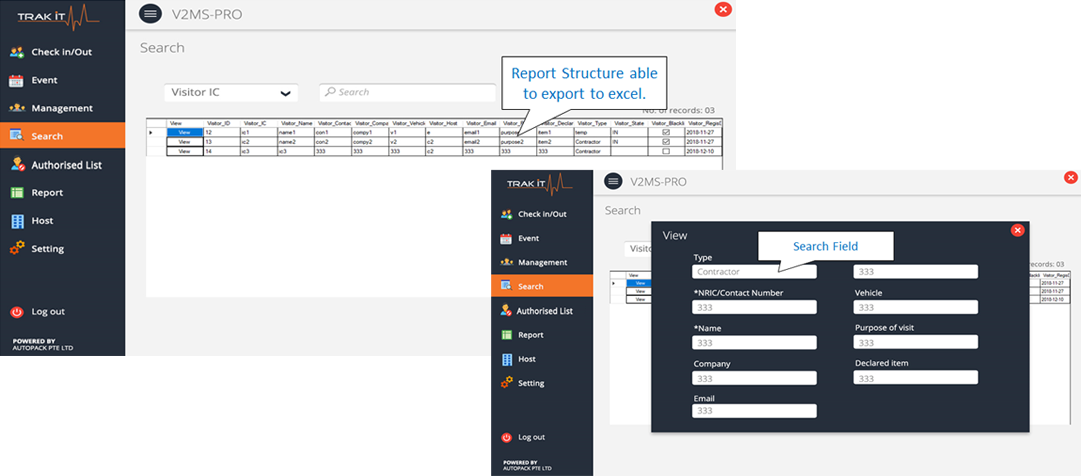Close the View dialog with red X
Viewport: 1081px width, 476px height.
click(1017, 230)
